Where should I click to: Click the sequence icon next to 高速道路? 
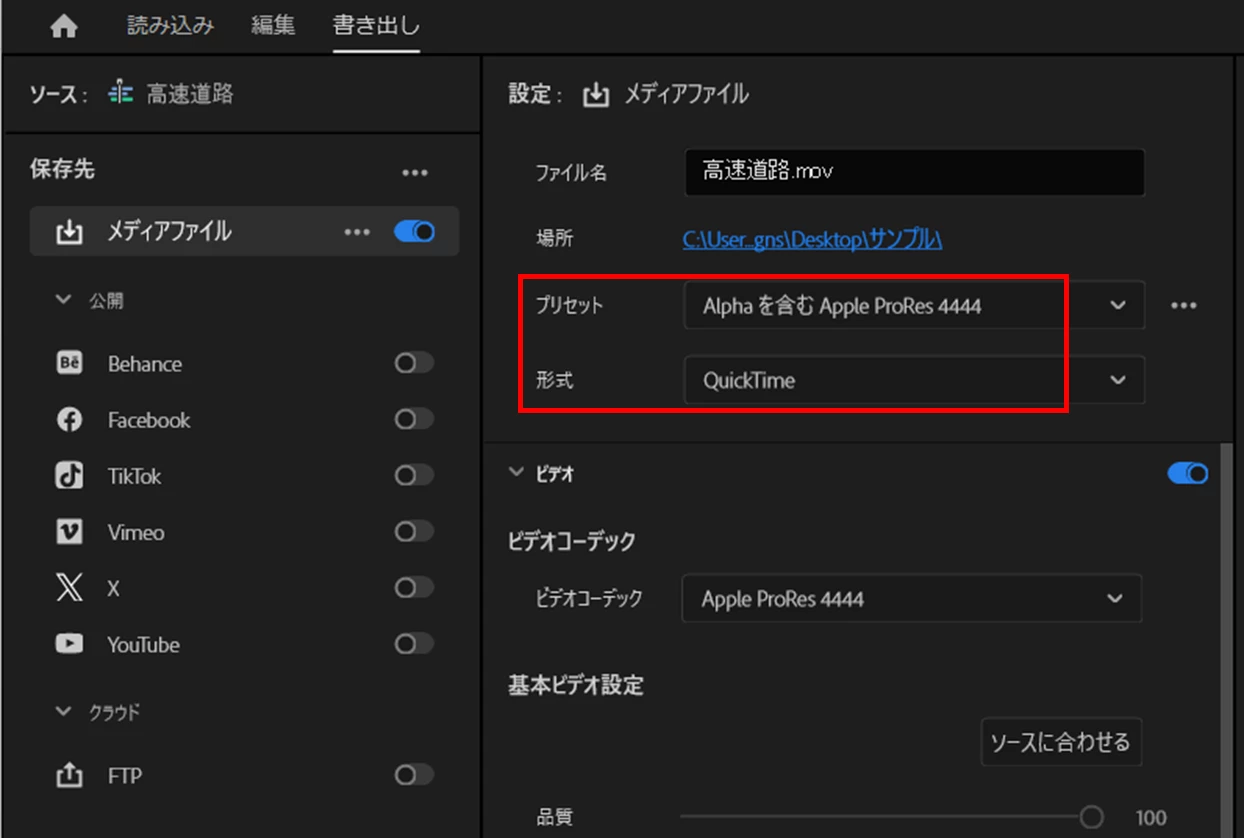(x=120, y=94)
